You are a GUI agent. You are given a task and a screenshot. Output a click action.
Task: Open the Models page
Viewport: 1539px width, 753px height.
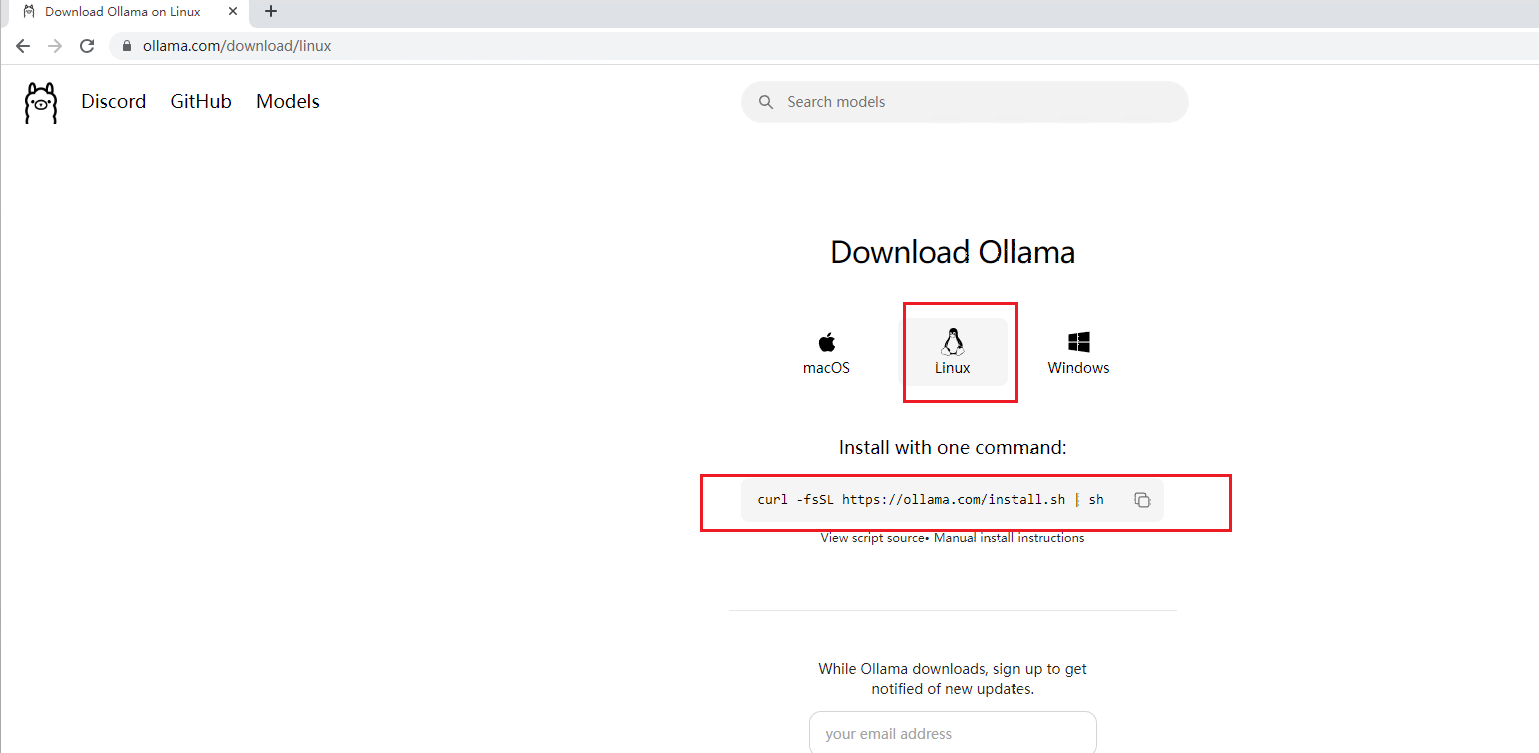(x=288, y=102)
